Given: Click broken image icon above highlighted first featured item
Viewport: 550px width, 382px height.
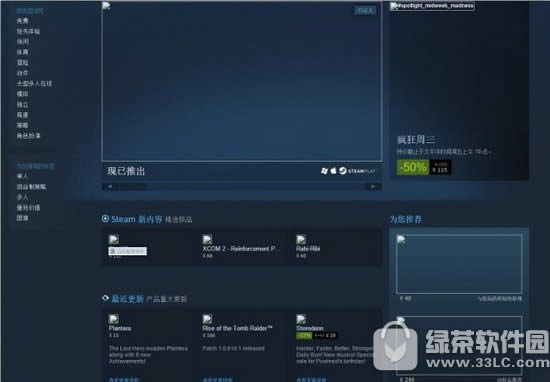Looking at the screenshot, I should coord(113,240).
